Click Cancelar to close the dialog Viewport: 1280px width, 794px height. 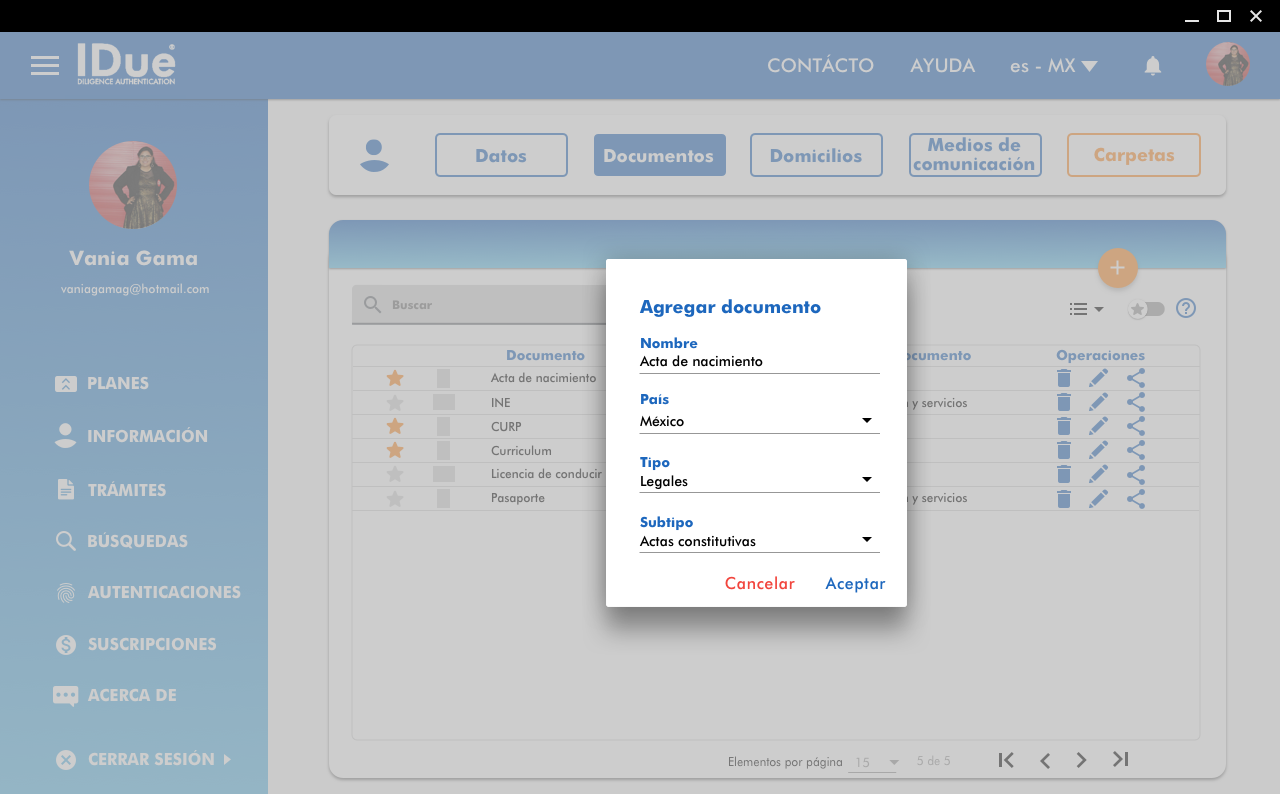(x=759, y=584)
